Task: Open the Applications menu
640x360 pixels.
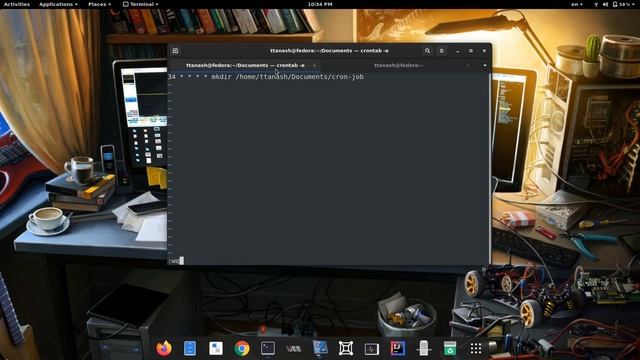Action: click(x=58, y=4)
